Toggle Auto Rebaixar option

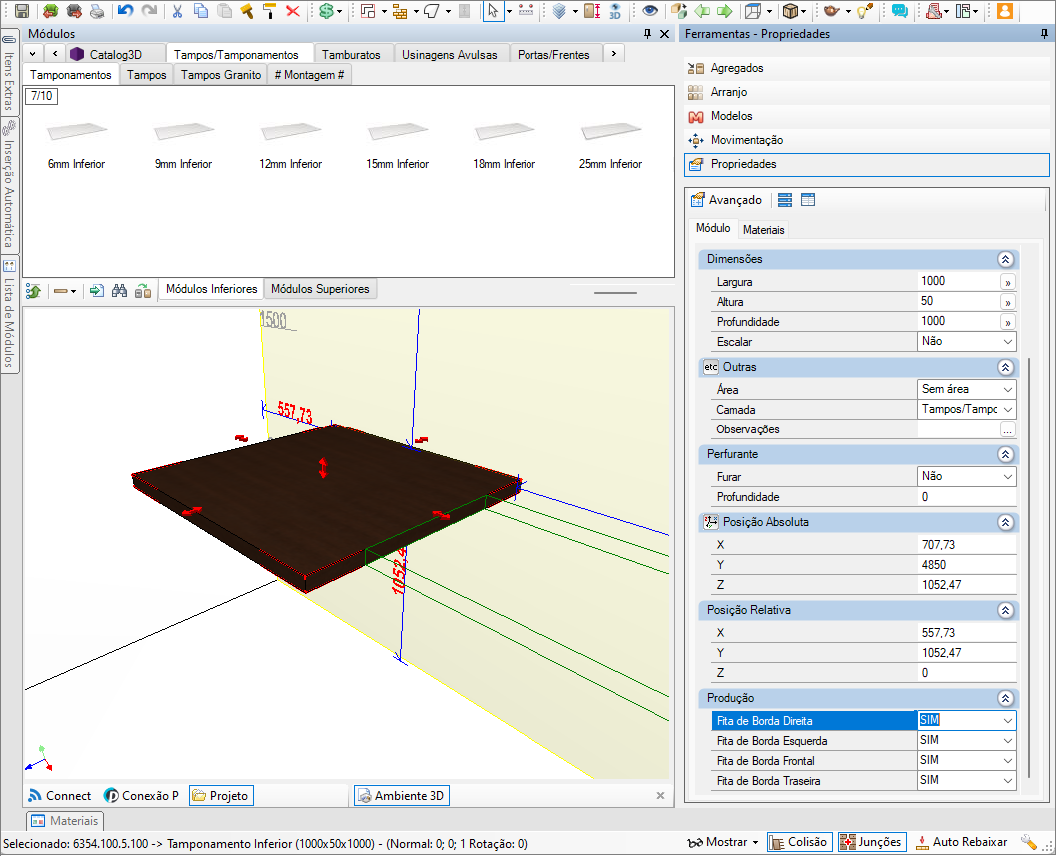point(961,842)
